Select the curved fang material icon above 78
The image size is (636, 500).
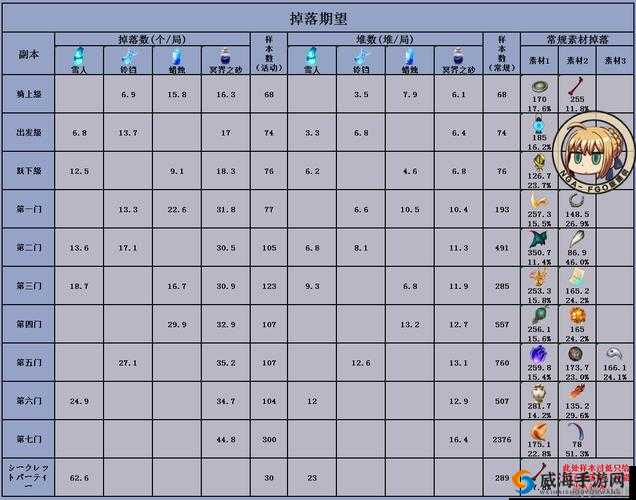(576, 431)
